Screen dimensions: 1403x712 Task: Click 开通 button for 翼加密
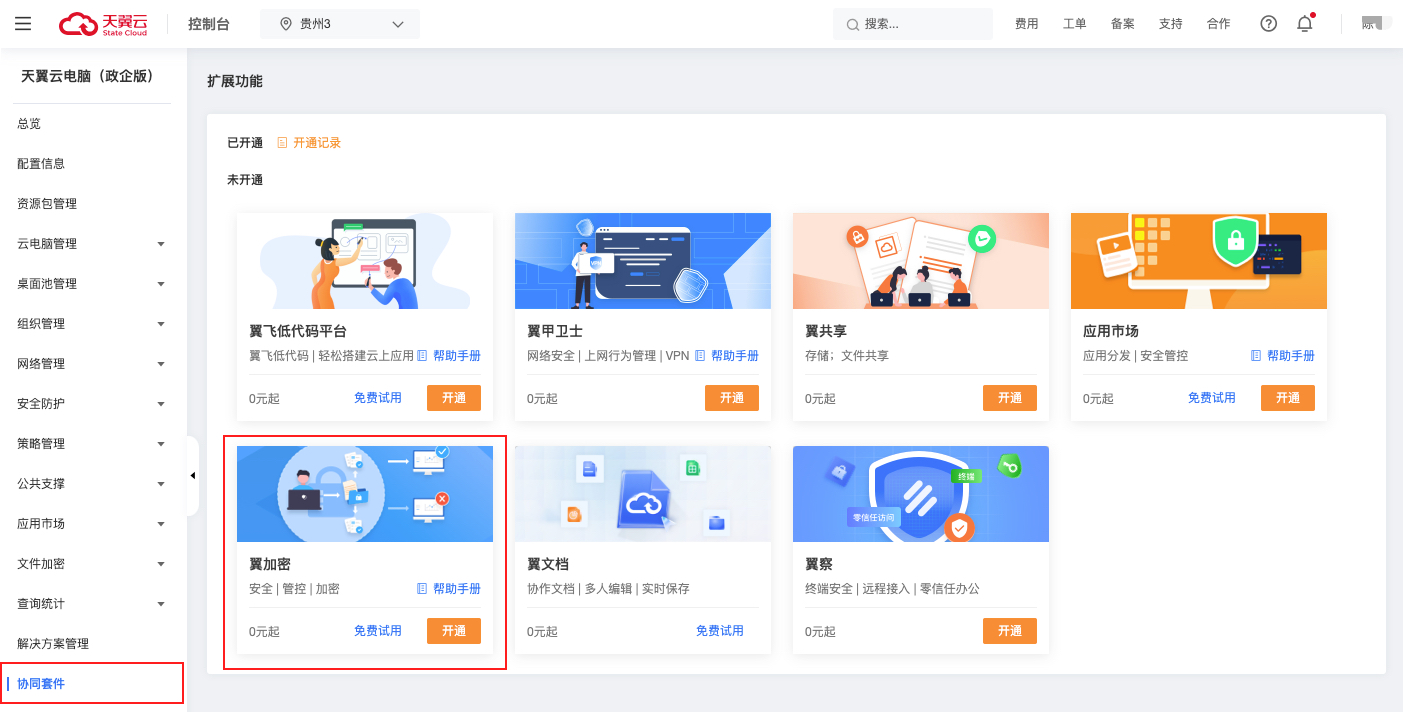pyautogui.click(x=454, y=631)
